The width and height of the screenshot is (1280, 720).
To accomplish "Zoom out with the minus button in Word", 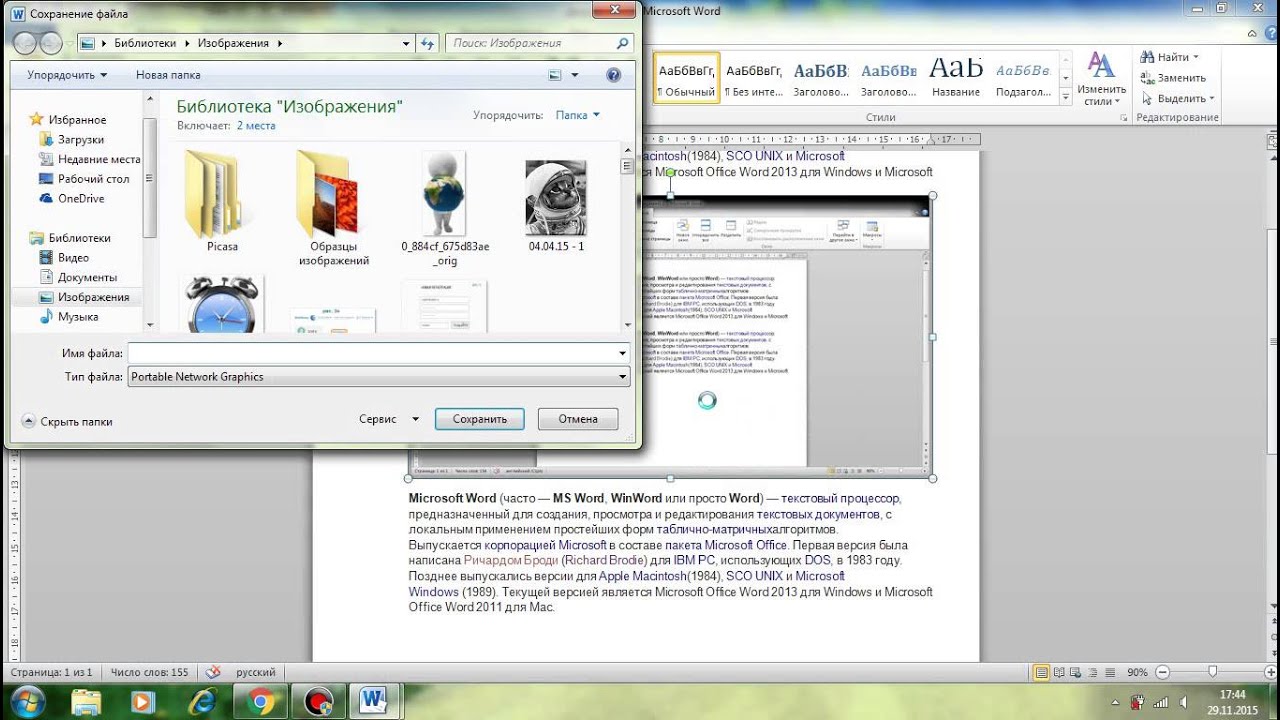I will [1162, 672].
